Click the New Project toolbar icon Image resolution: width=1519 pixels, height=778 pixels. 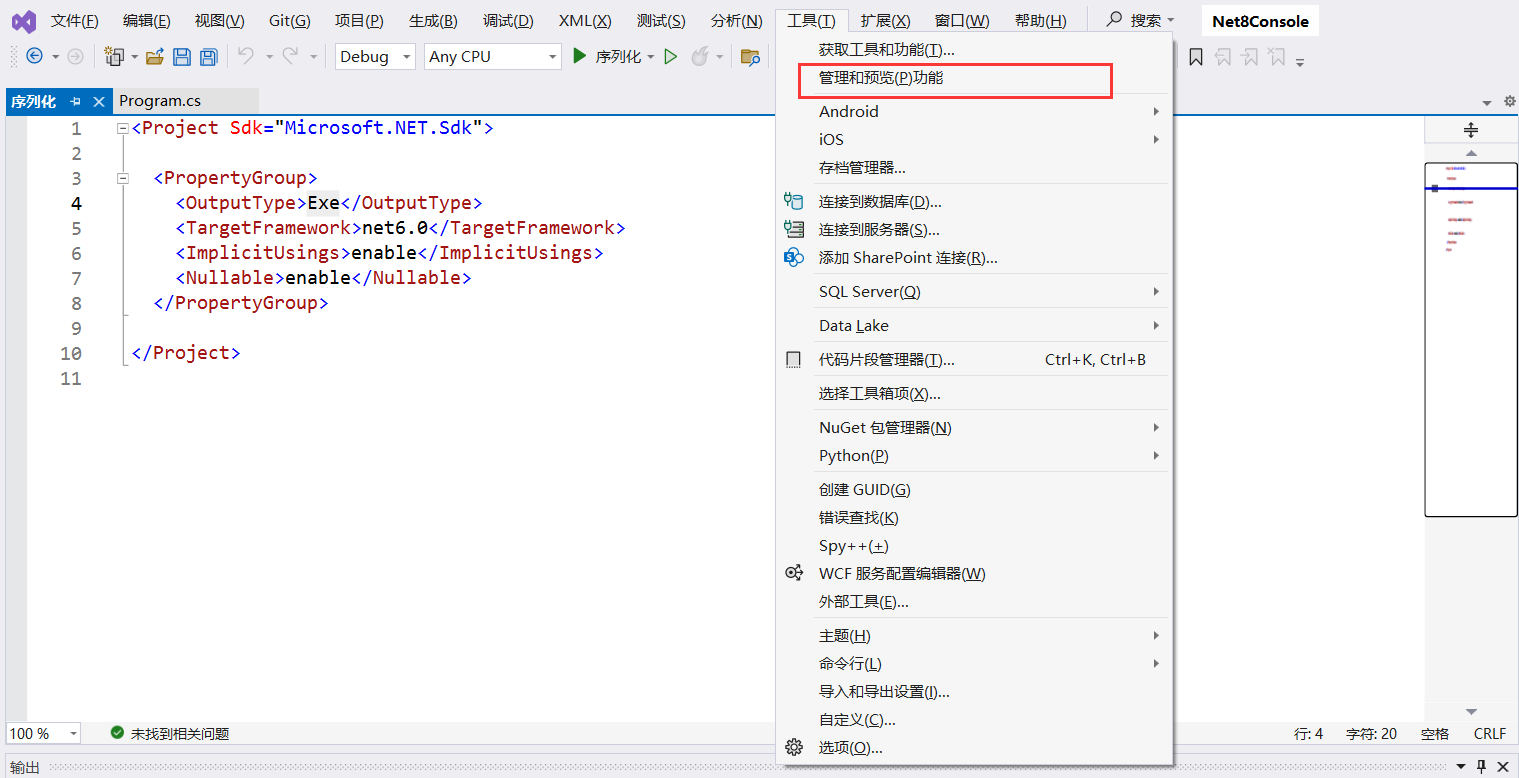(x=115, y=57)
